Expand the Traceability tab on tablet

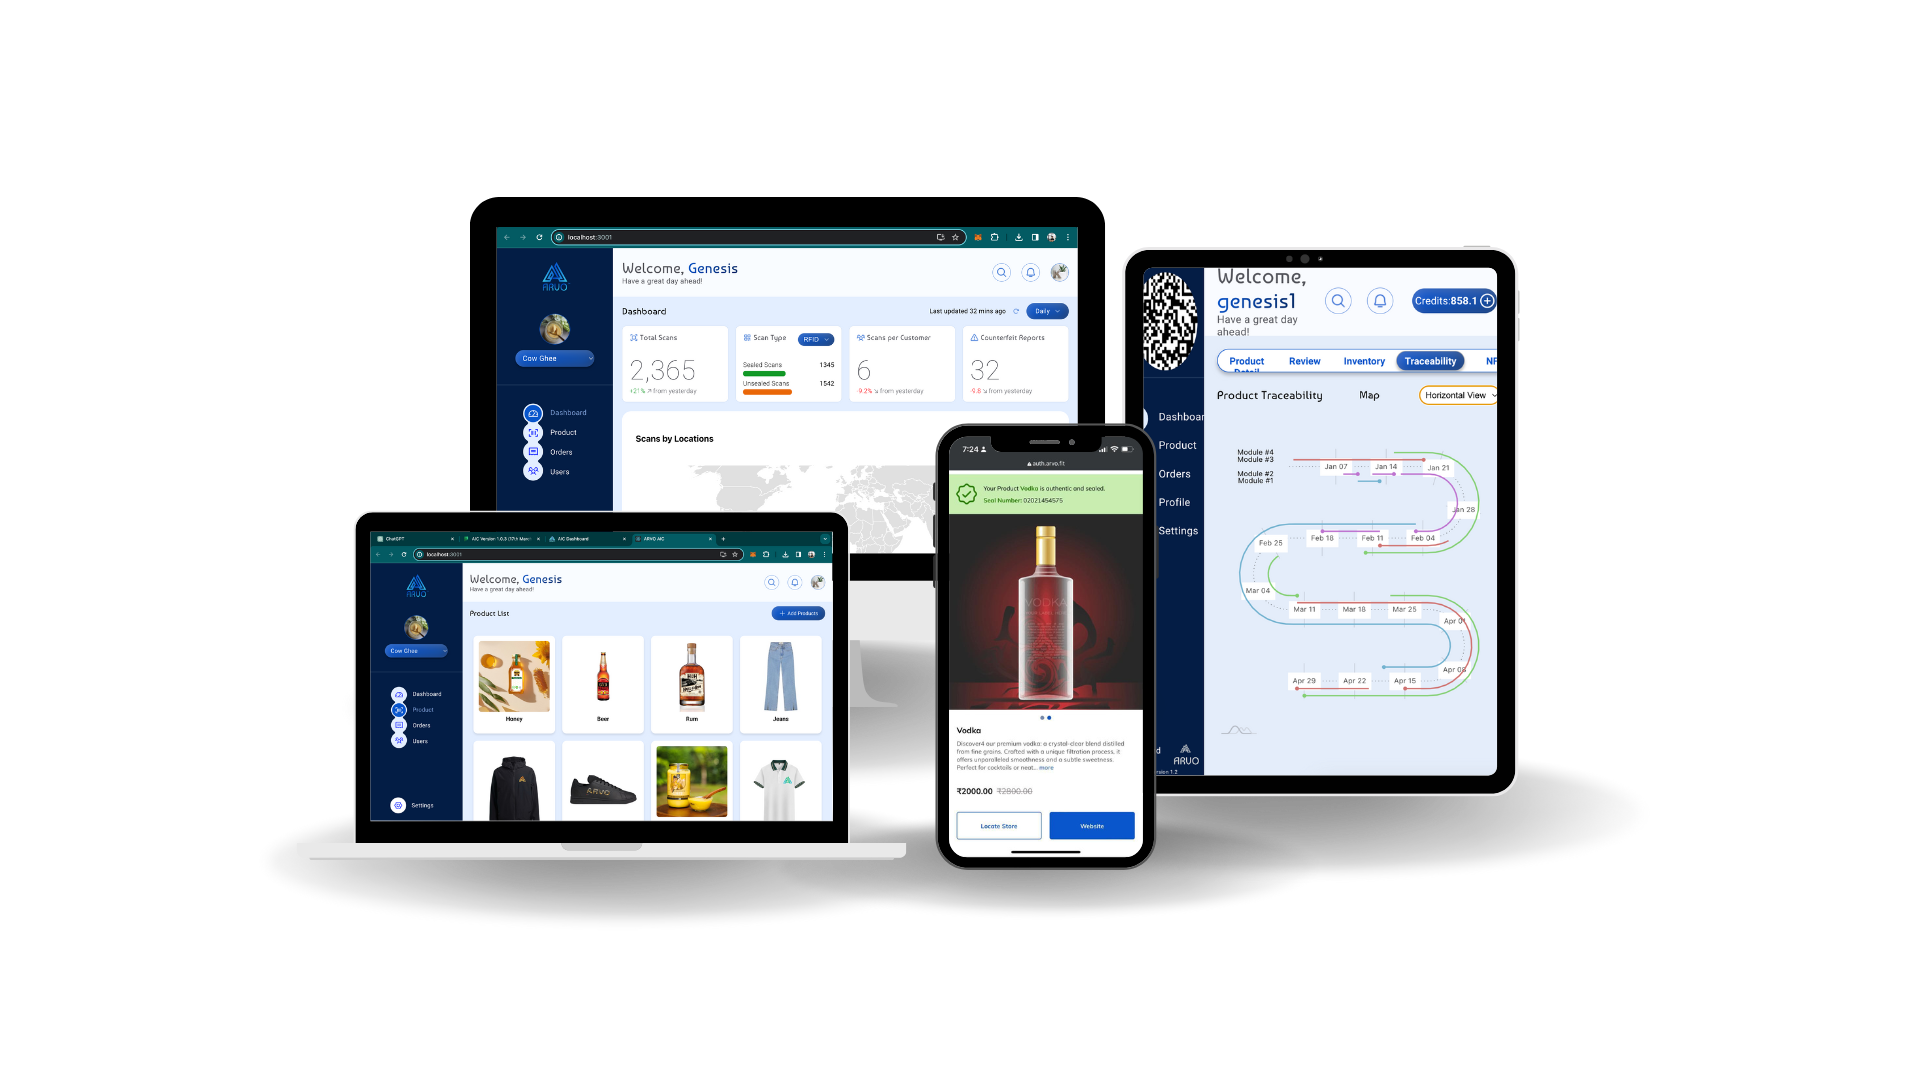click(1429, 360)
